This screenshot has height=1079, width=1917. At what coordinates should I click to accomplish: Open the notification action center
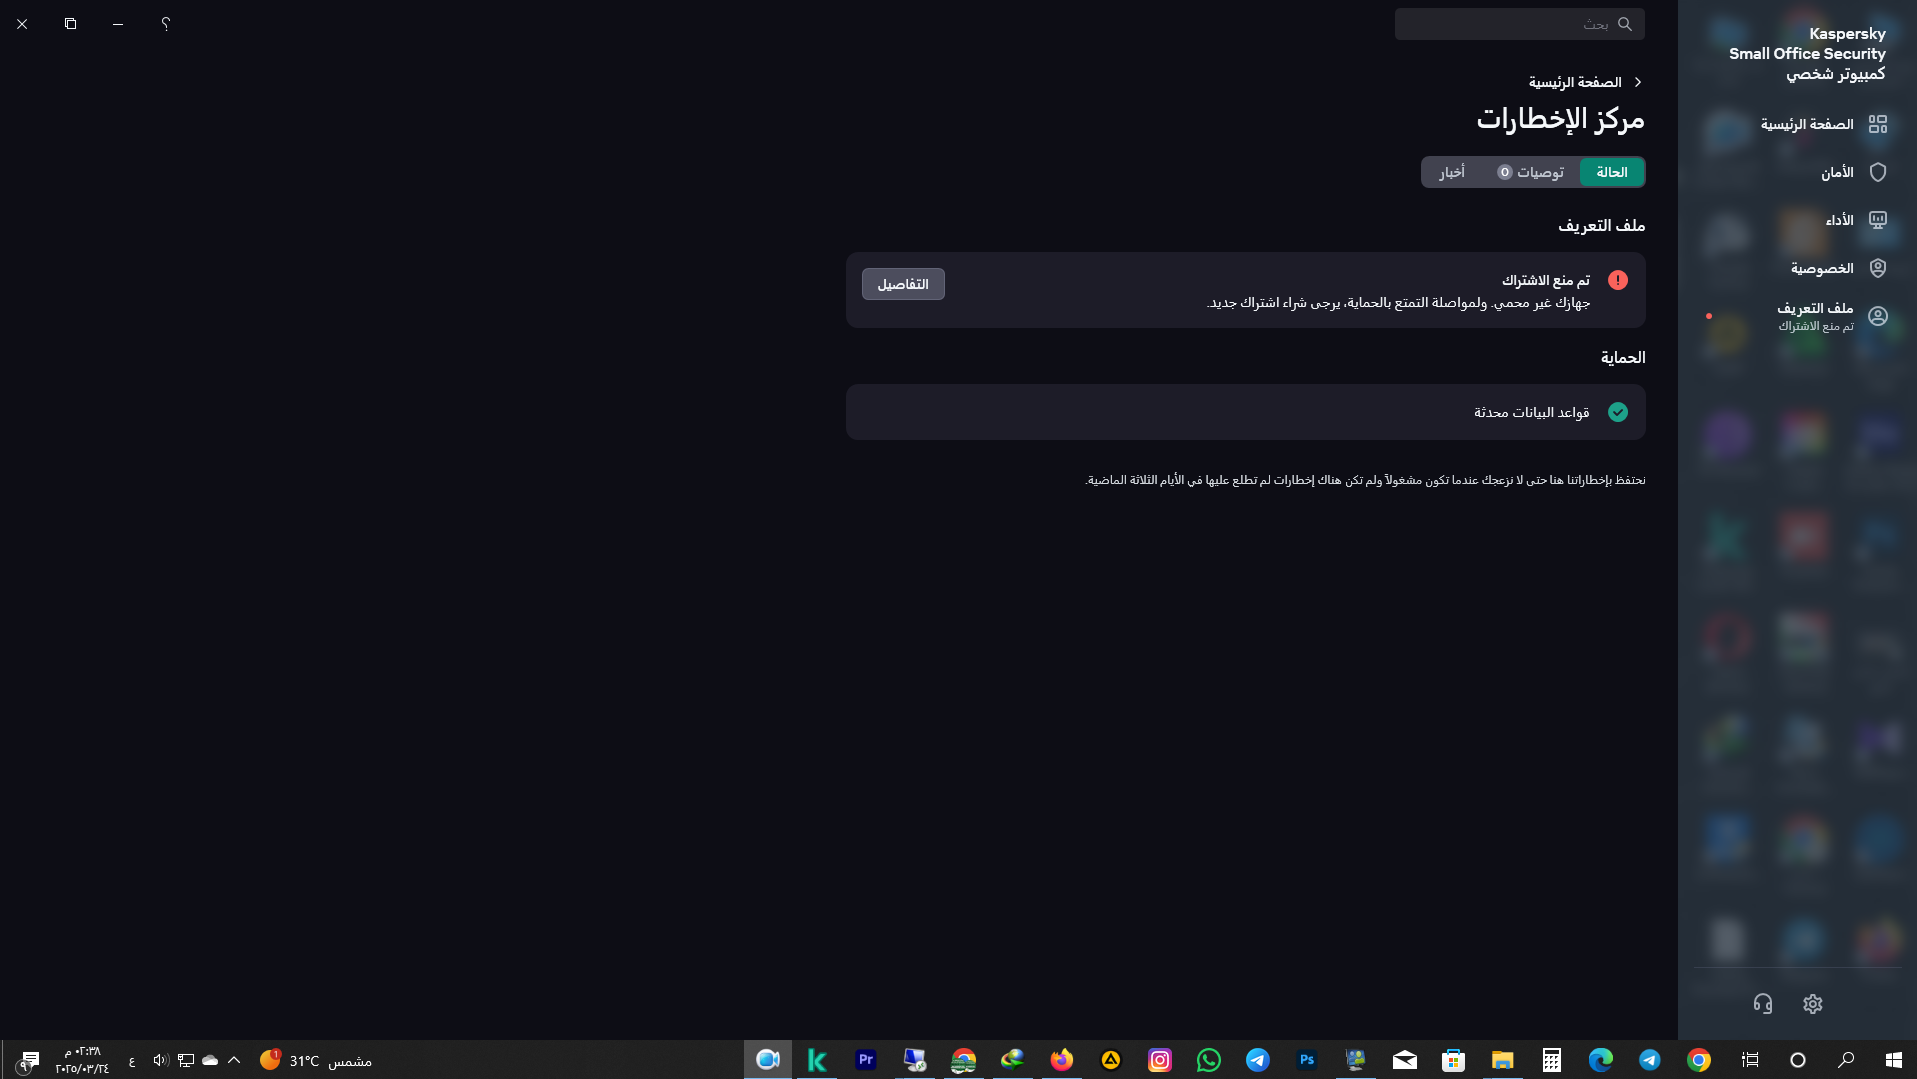pos(30,1060)
